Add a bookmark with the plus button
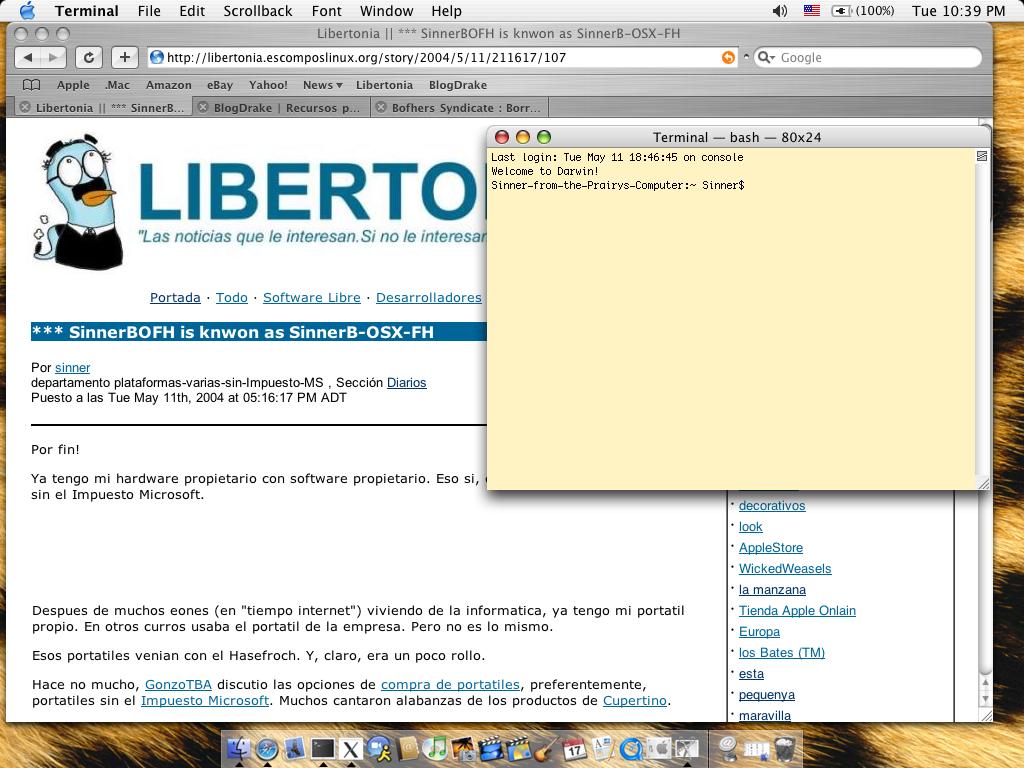The image size is (1024, 768). point(125,57)
